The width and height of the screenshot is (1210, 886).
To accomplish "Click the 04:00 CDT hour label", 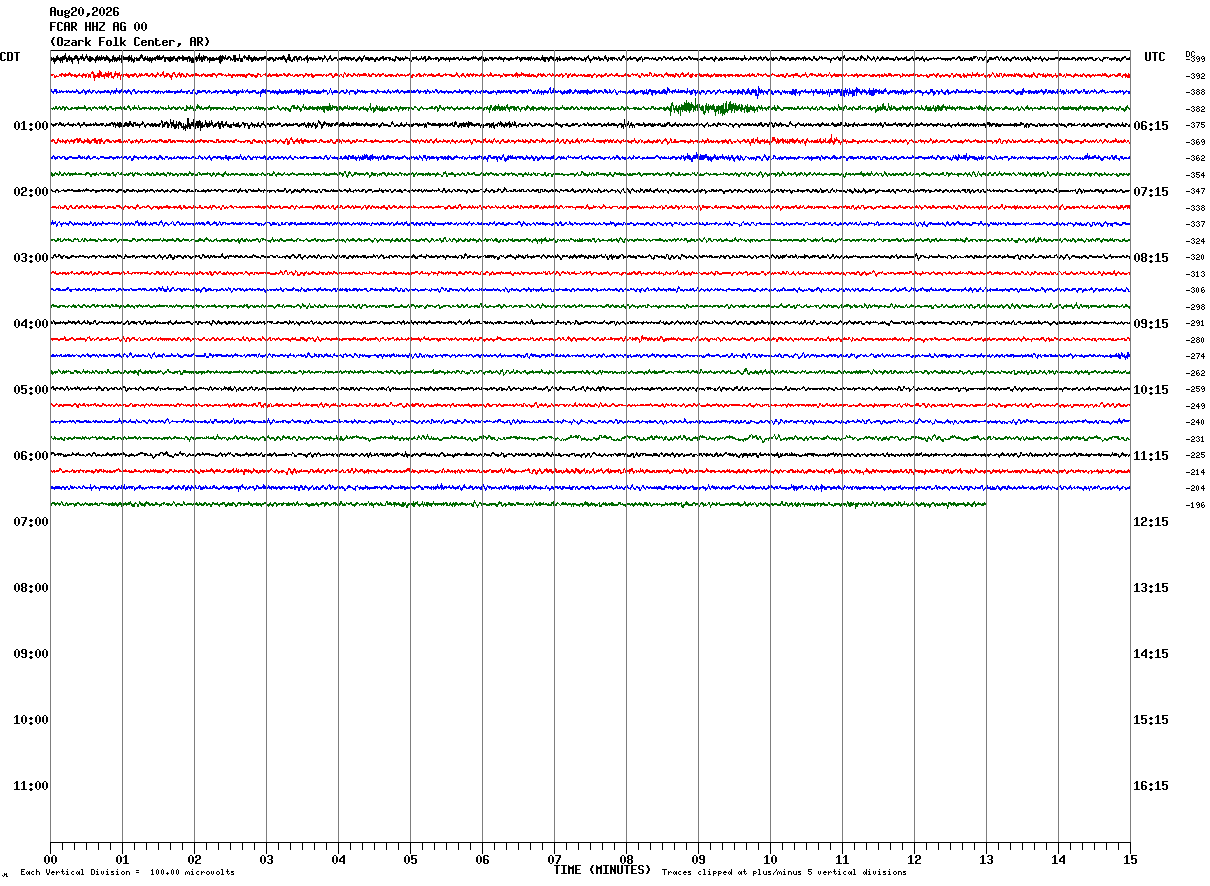I will pos(31,324).
